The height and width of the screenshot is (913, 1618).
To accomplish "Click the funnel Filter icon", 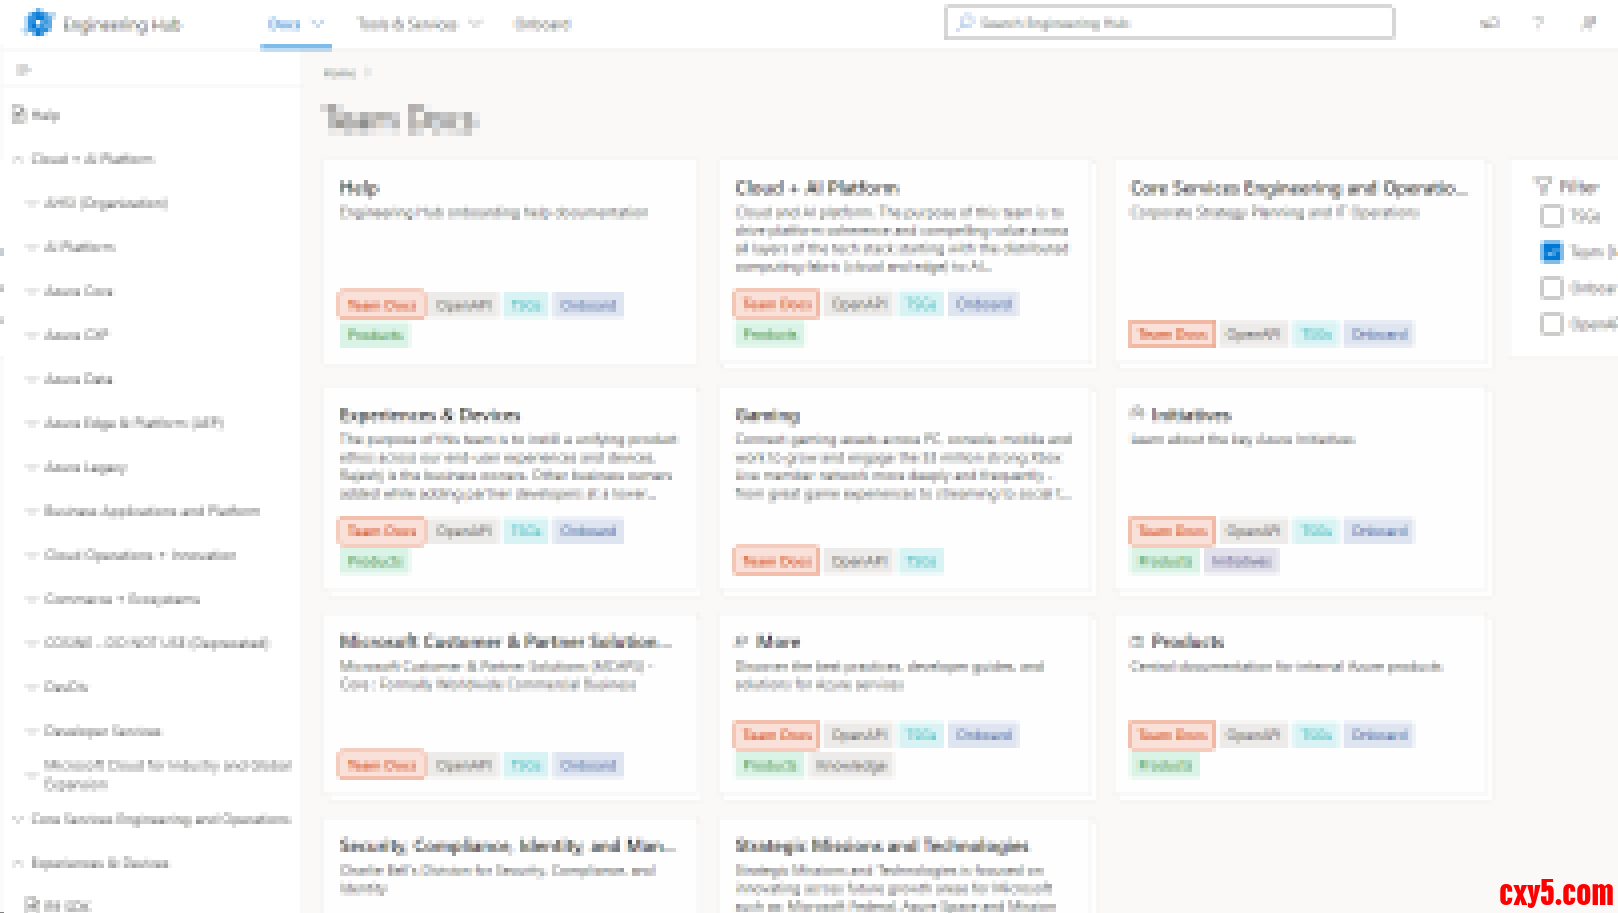I will pyautogui.click(x=1543, y=186).
